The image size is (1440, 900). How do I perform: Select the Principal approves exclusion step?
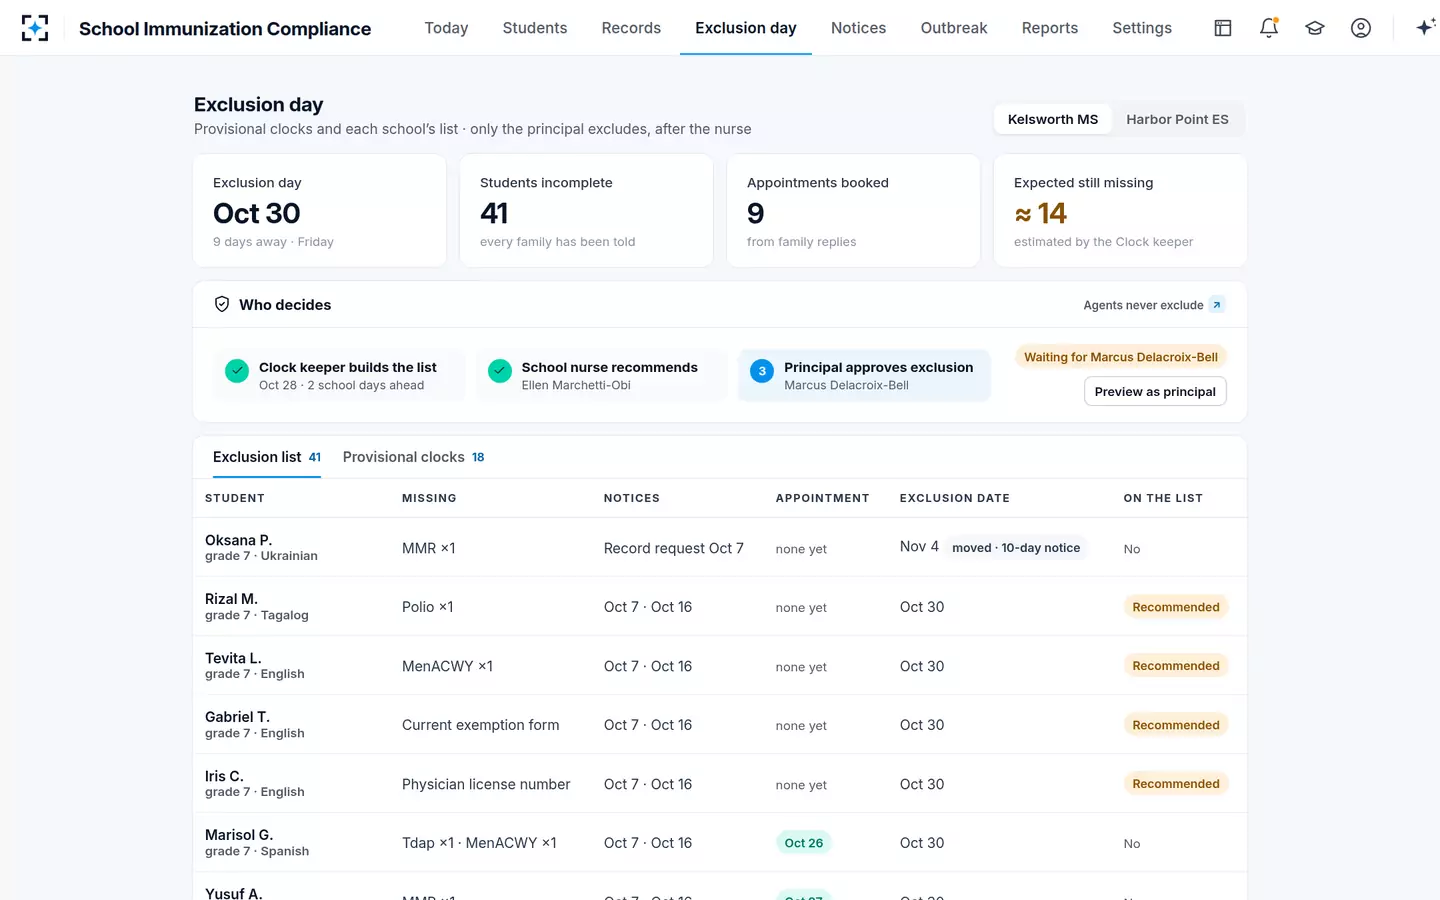(x=864, y=375)
